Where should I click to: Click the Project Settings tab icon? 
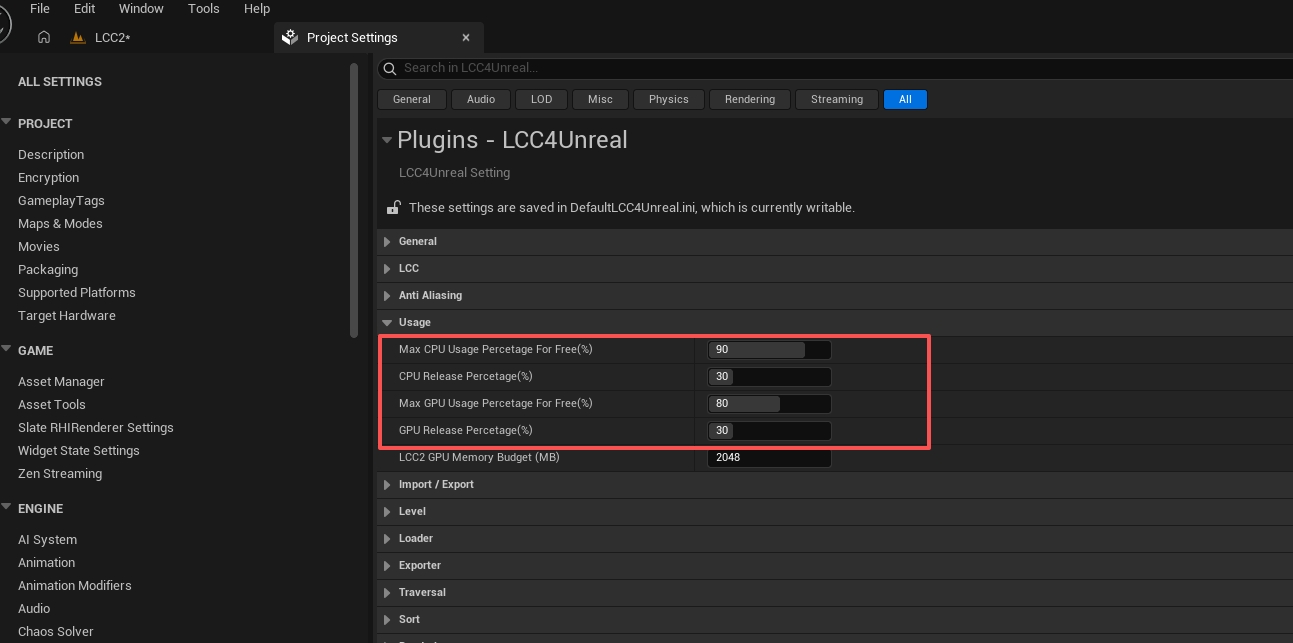tap(290, 37)
